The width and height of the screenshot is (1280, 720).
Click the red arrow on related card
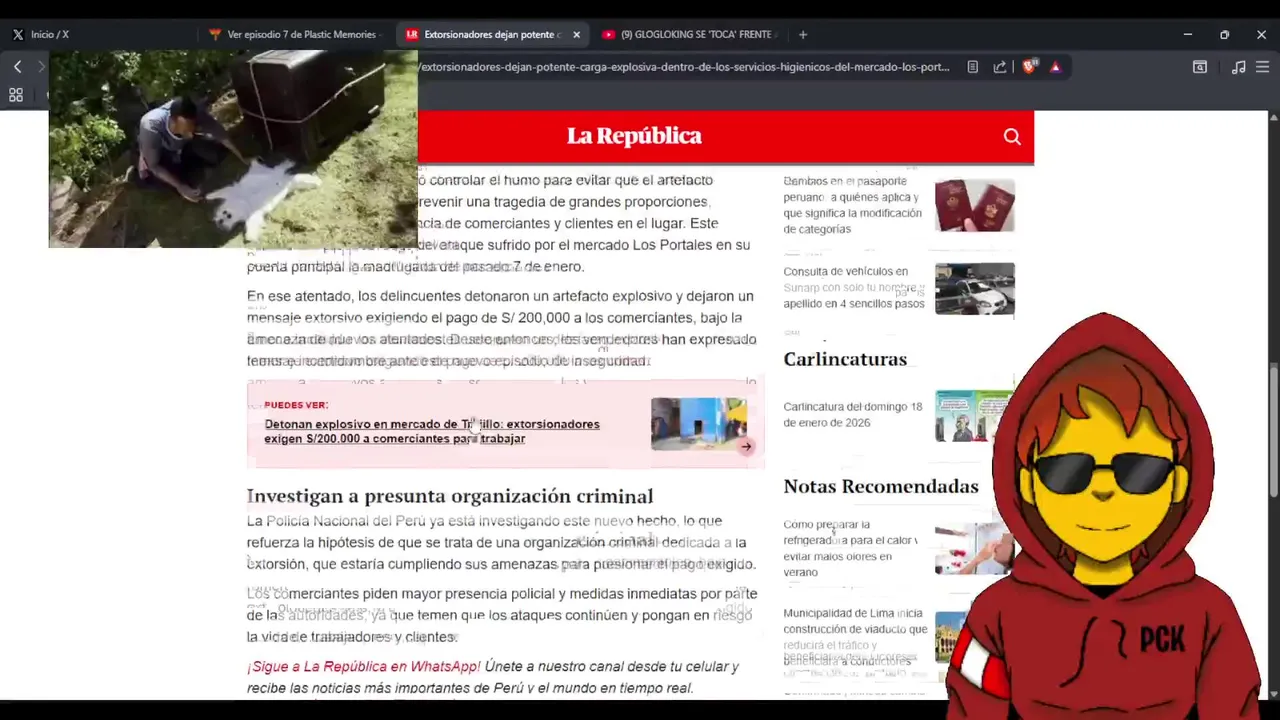(x=746, y=447)
